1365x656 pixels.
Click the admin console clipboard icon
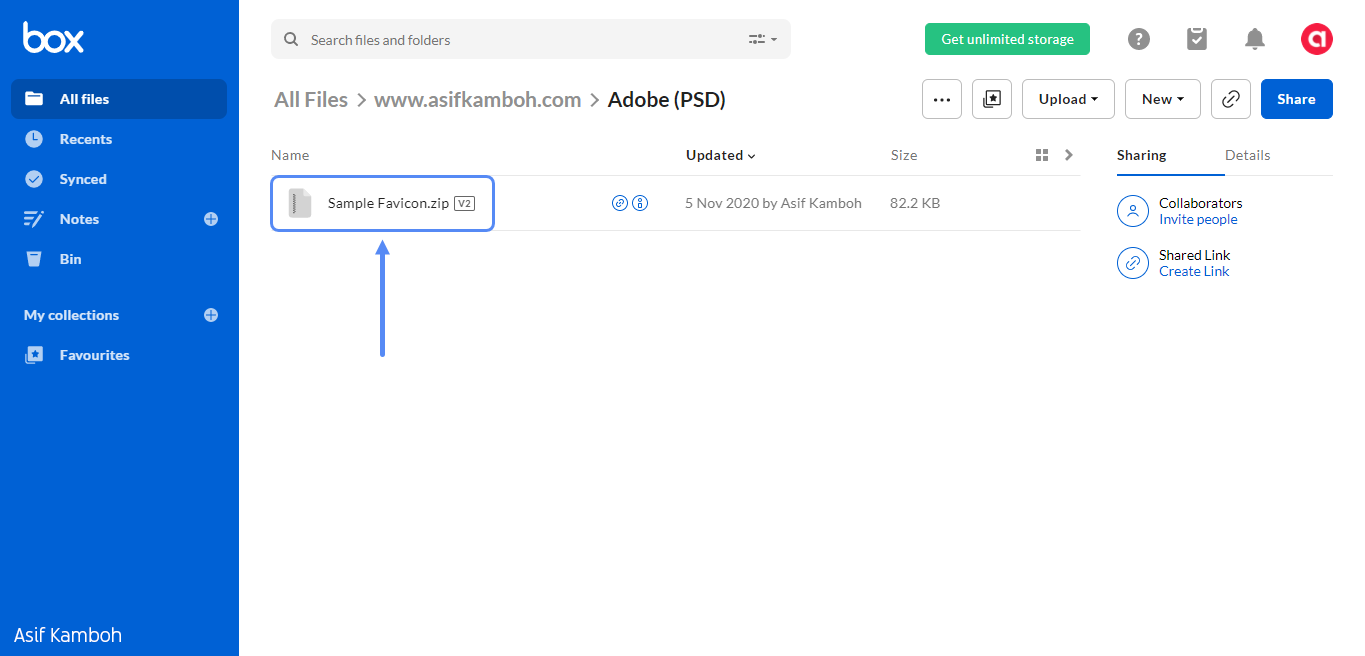[1197, 39]
